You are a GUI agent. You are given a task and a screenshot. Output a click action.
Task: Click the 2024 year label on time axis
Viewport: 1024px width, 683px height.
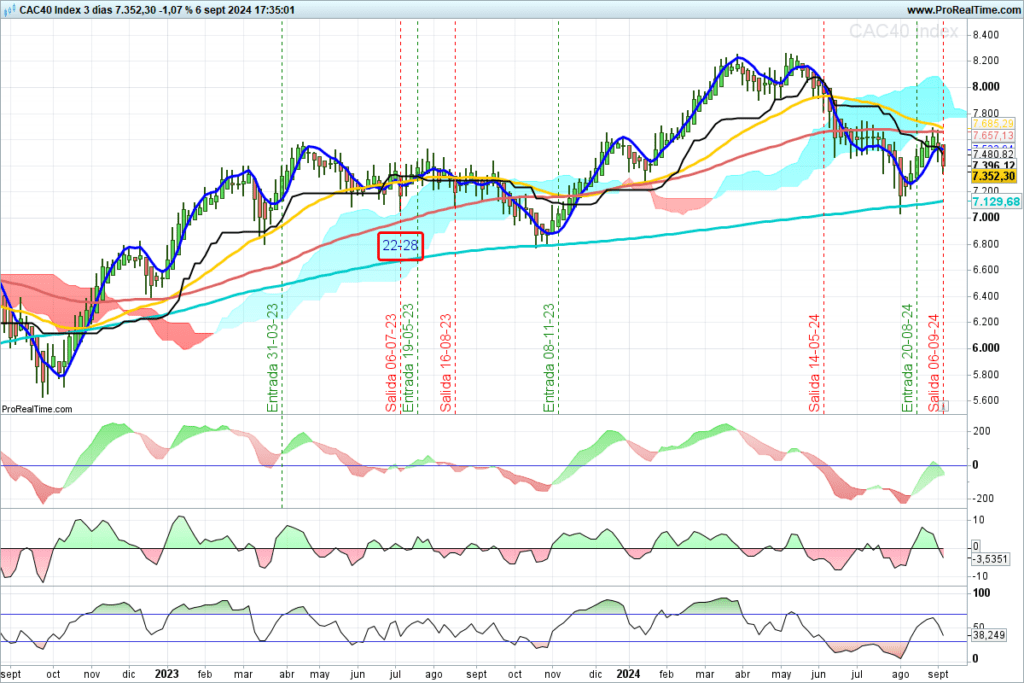tap(628, 674)
